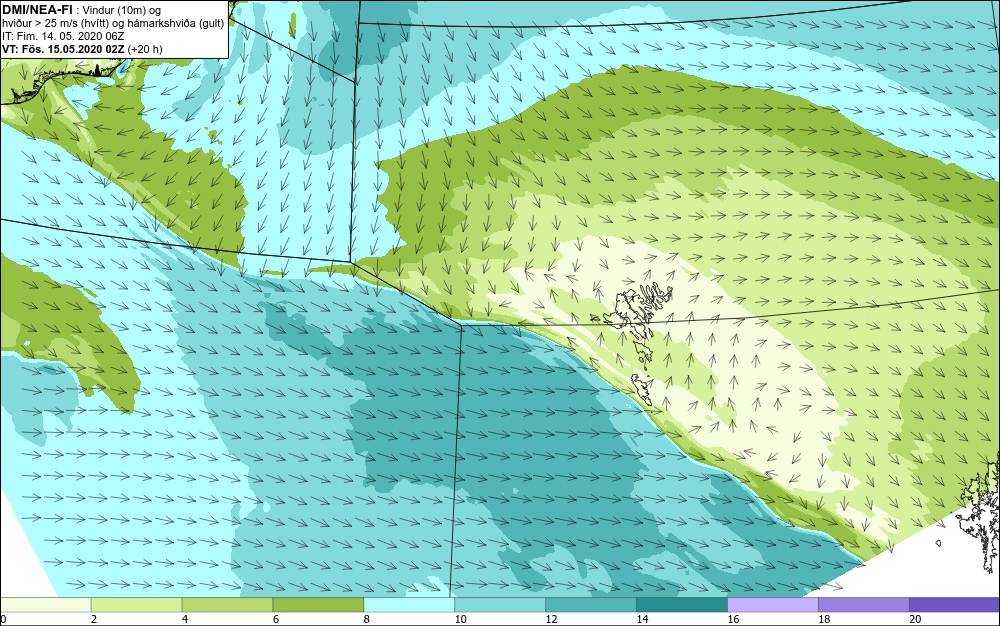Click the legend value label '14'
This screenshot has width=1000, height=626.
(642, 619)
